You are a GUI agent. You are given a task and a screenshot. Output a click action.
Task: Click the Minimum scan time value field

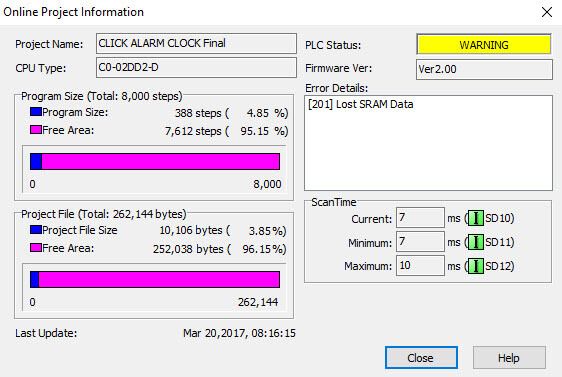point(420,242)
